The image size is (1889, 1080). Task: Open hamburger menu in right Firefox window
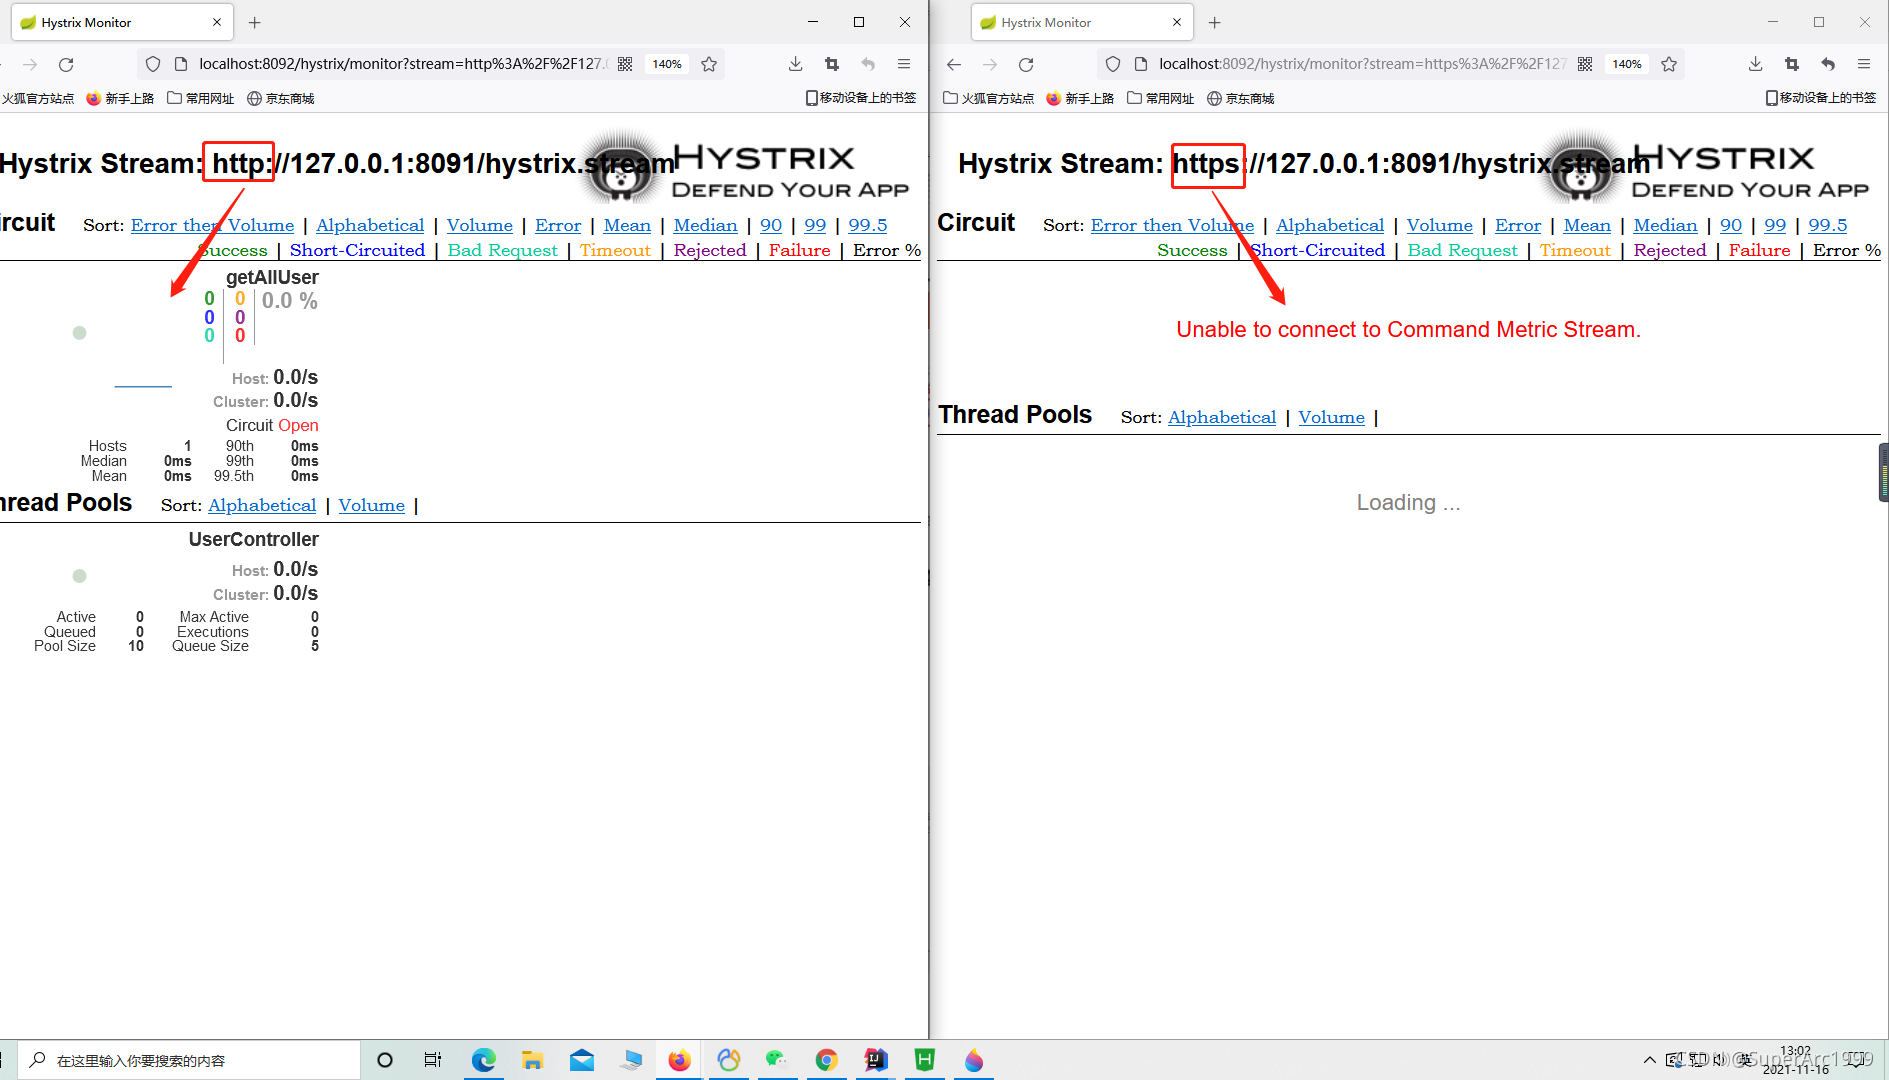point(1864,64)
